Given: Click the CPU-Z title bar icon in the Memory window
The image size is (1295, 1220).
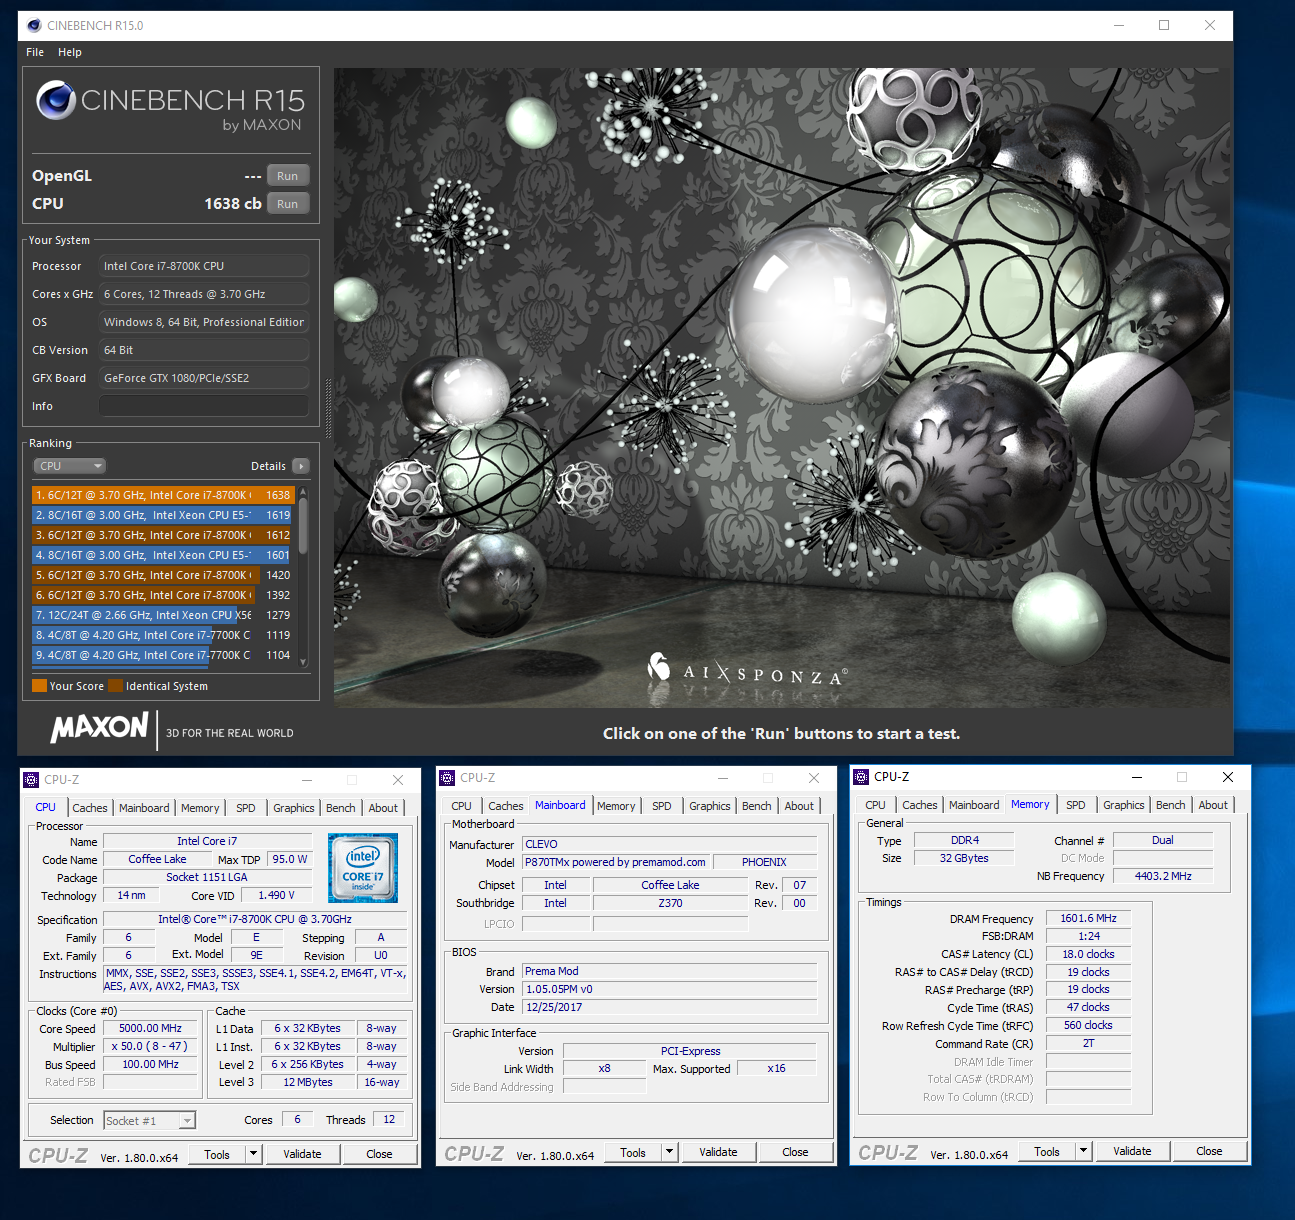Looking at the screenshot, I should point(861,777).
